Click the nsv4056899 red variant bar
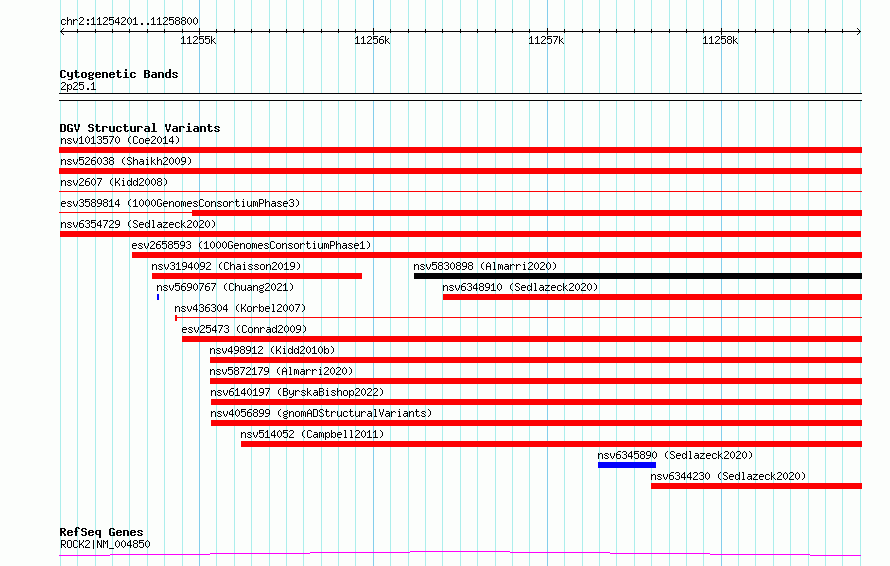Viewport: 890px width, 566px height. click(536, 423)
